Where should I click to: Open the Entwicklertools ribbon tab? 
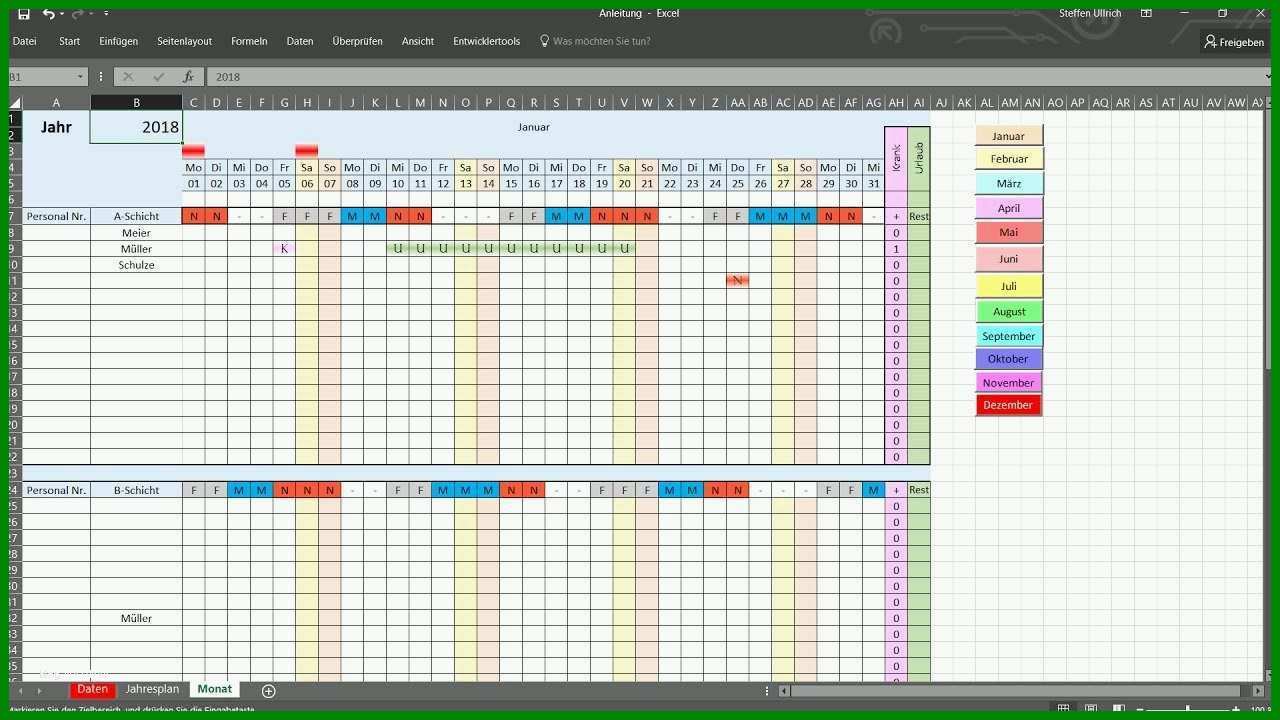pyautogui.click(x=486, y=41)
